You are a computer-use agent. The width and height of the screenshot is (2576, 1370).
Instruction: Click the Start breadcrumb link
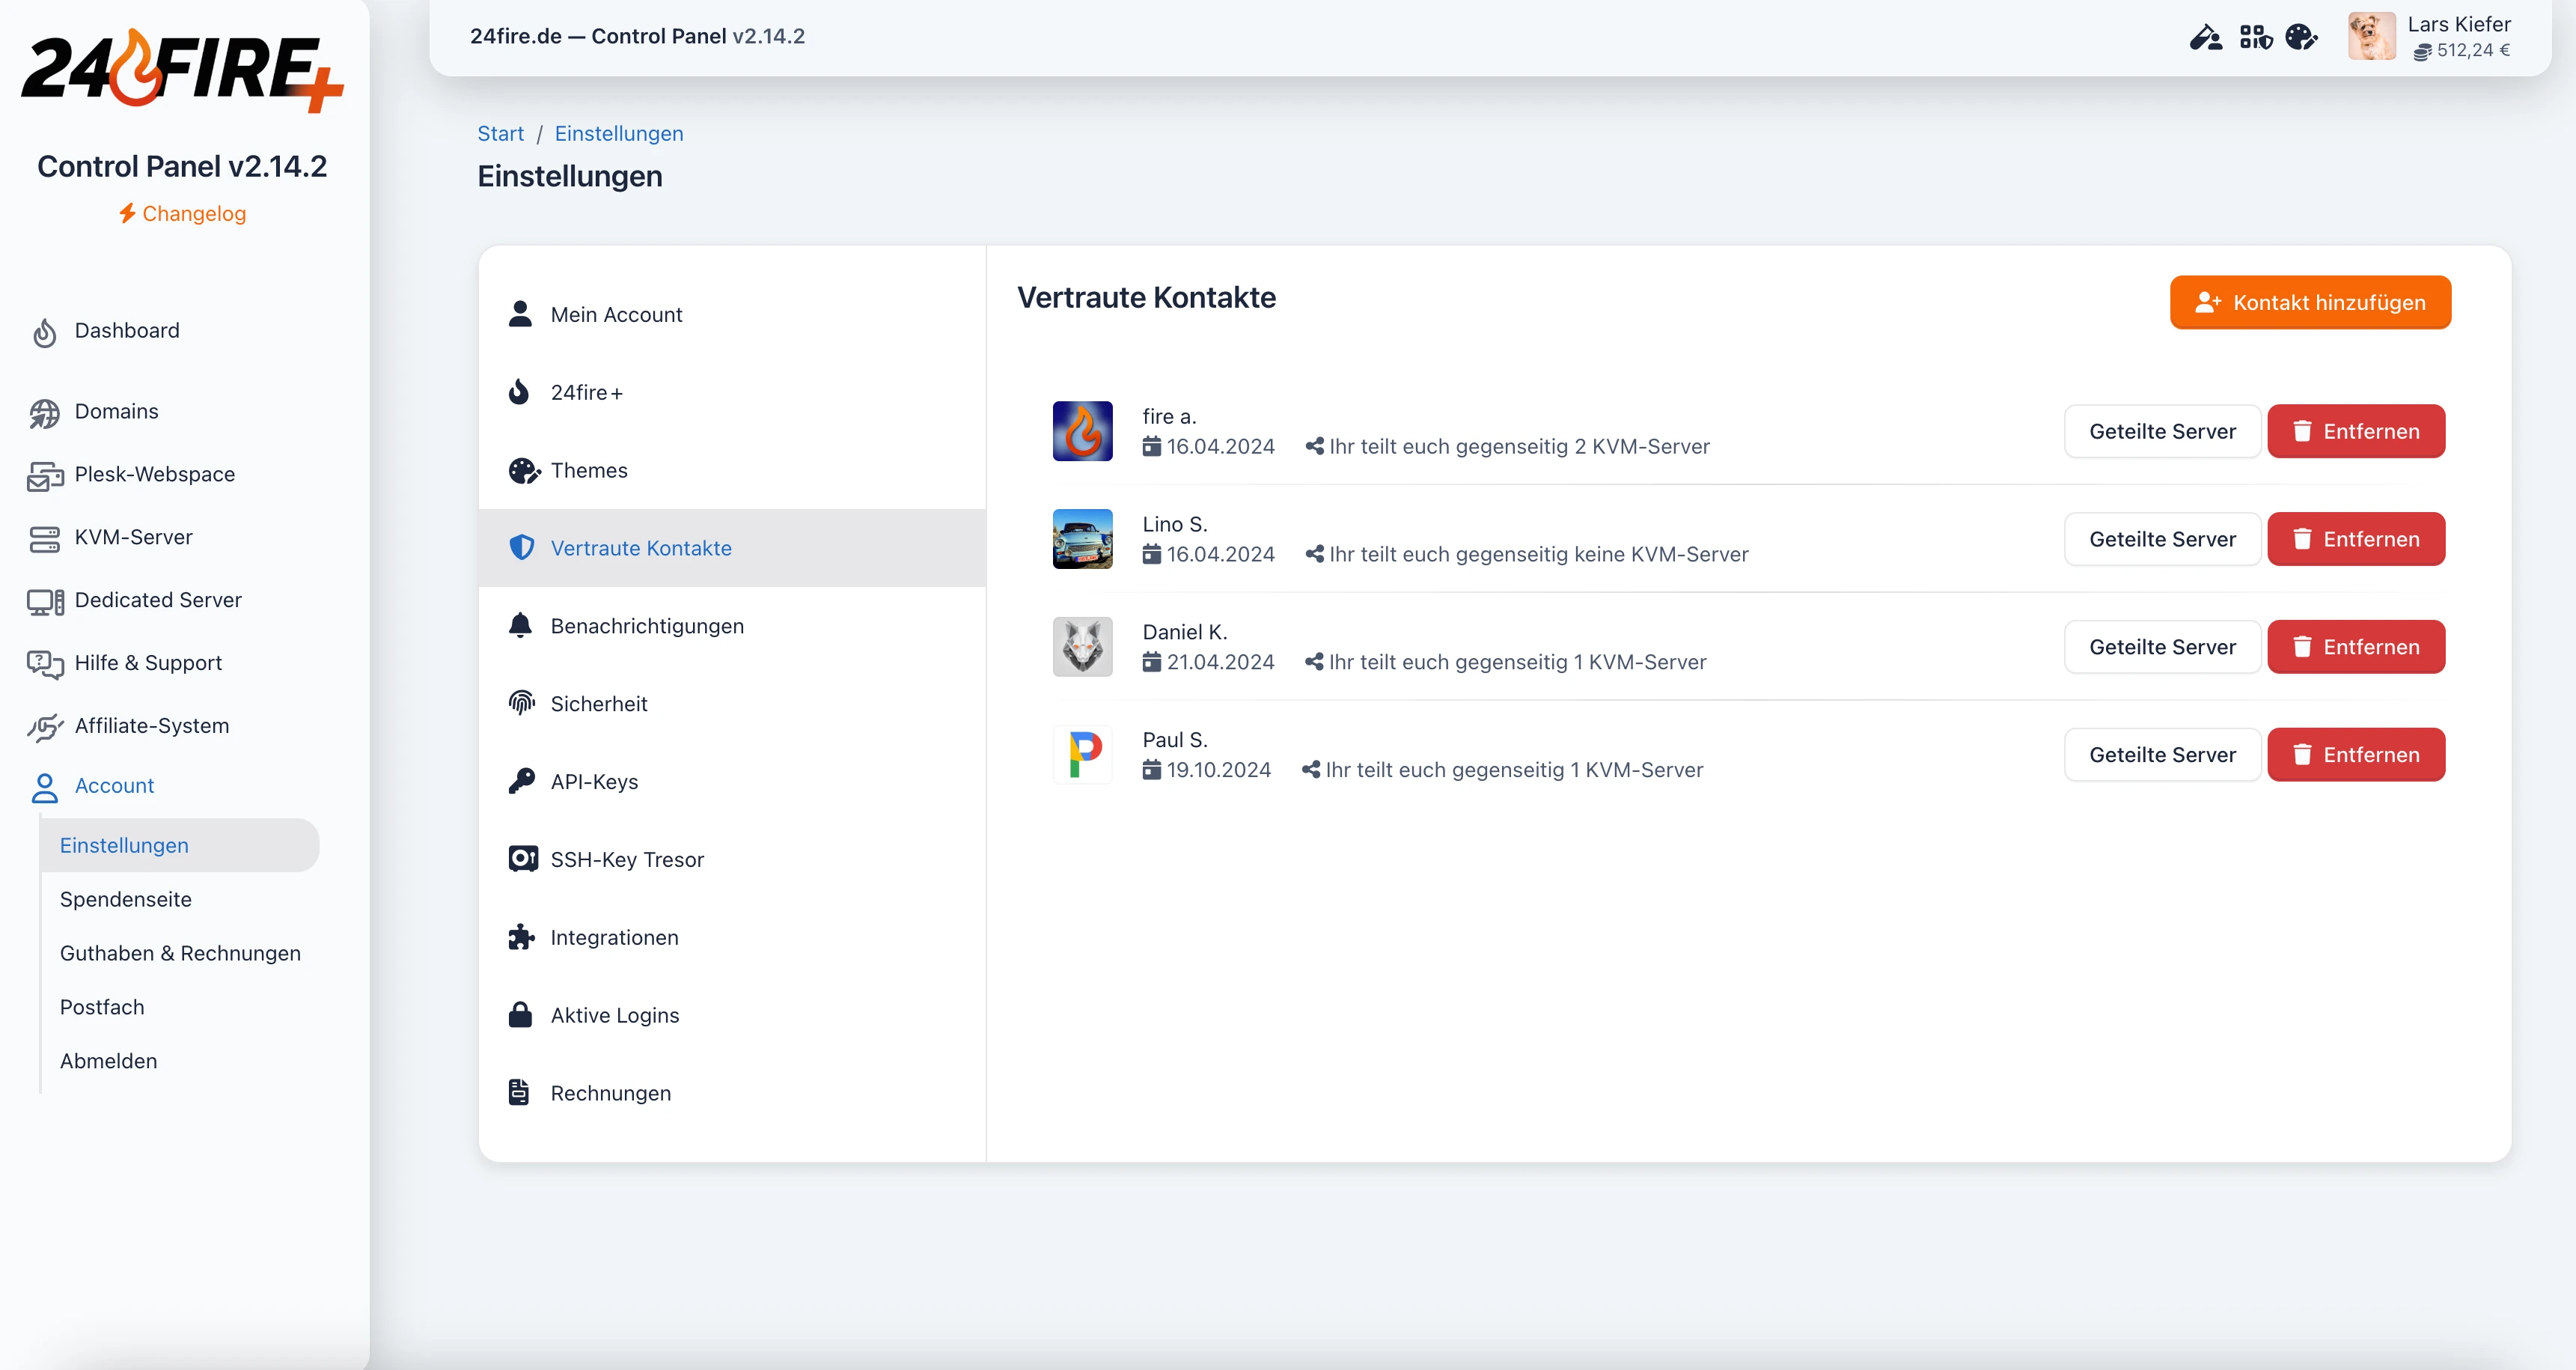(500, 133)
